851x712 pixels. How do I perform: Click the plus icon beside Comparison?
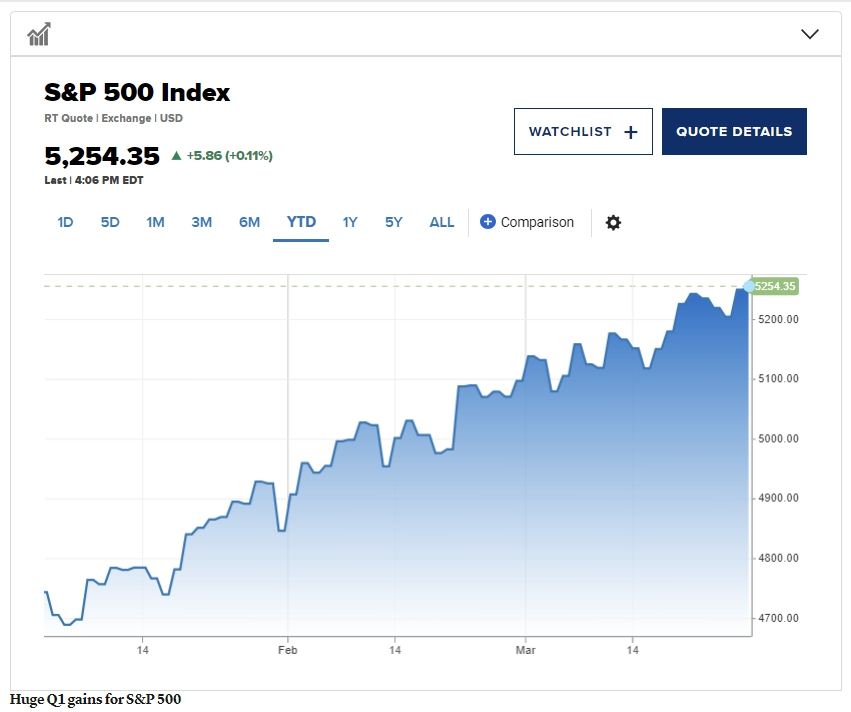click(487, 222)
